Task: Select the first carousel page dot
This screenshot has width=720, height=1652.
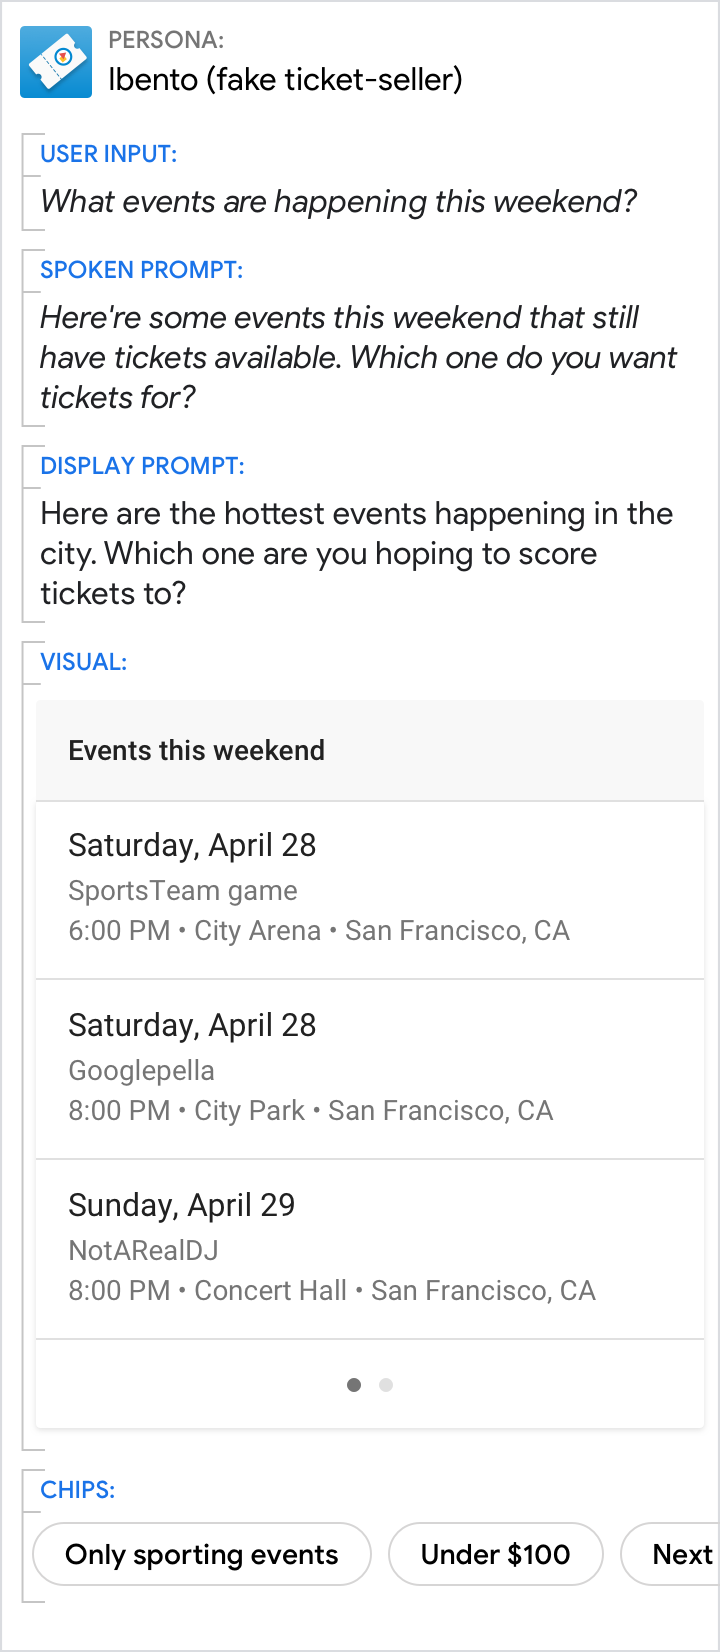Action: tap(354, 1385)
